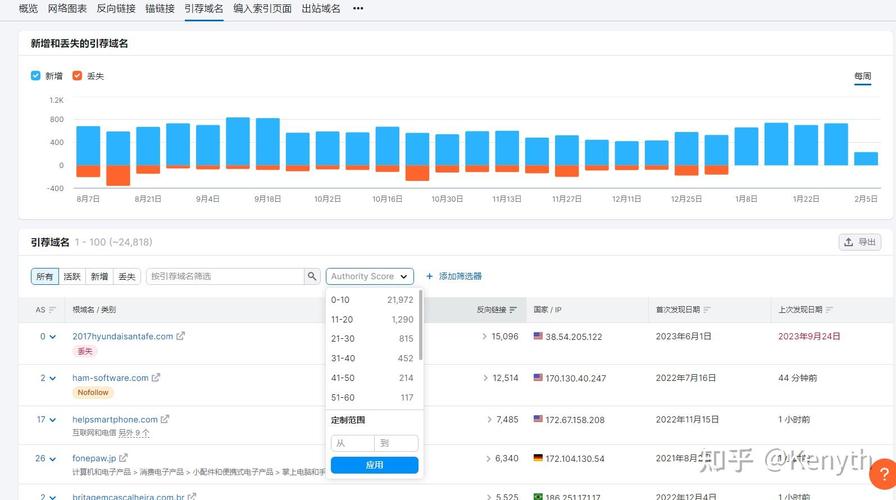Uncheck the 丢失 chart checkbox

click(77, 75)
